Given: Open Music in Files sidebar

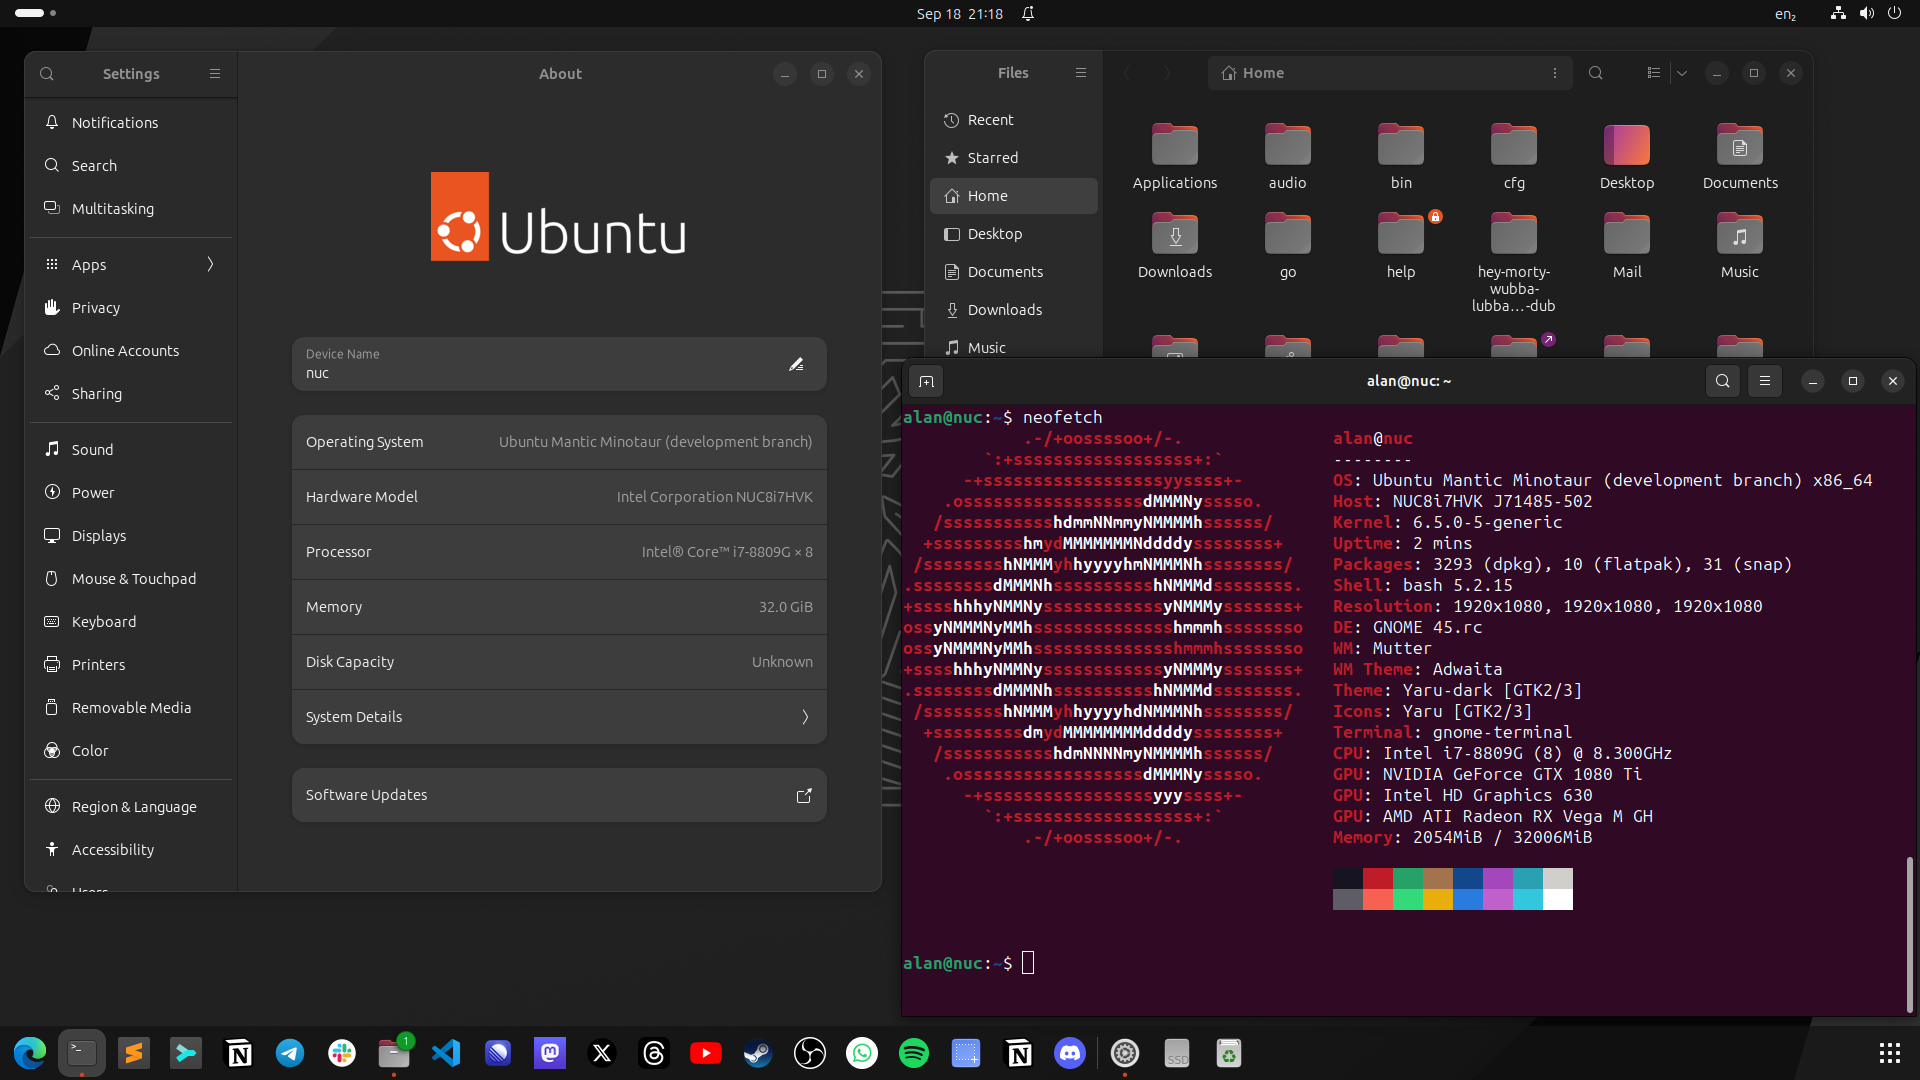Looking at the screenshot, I should [1014, 348].
